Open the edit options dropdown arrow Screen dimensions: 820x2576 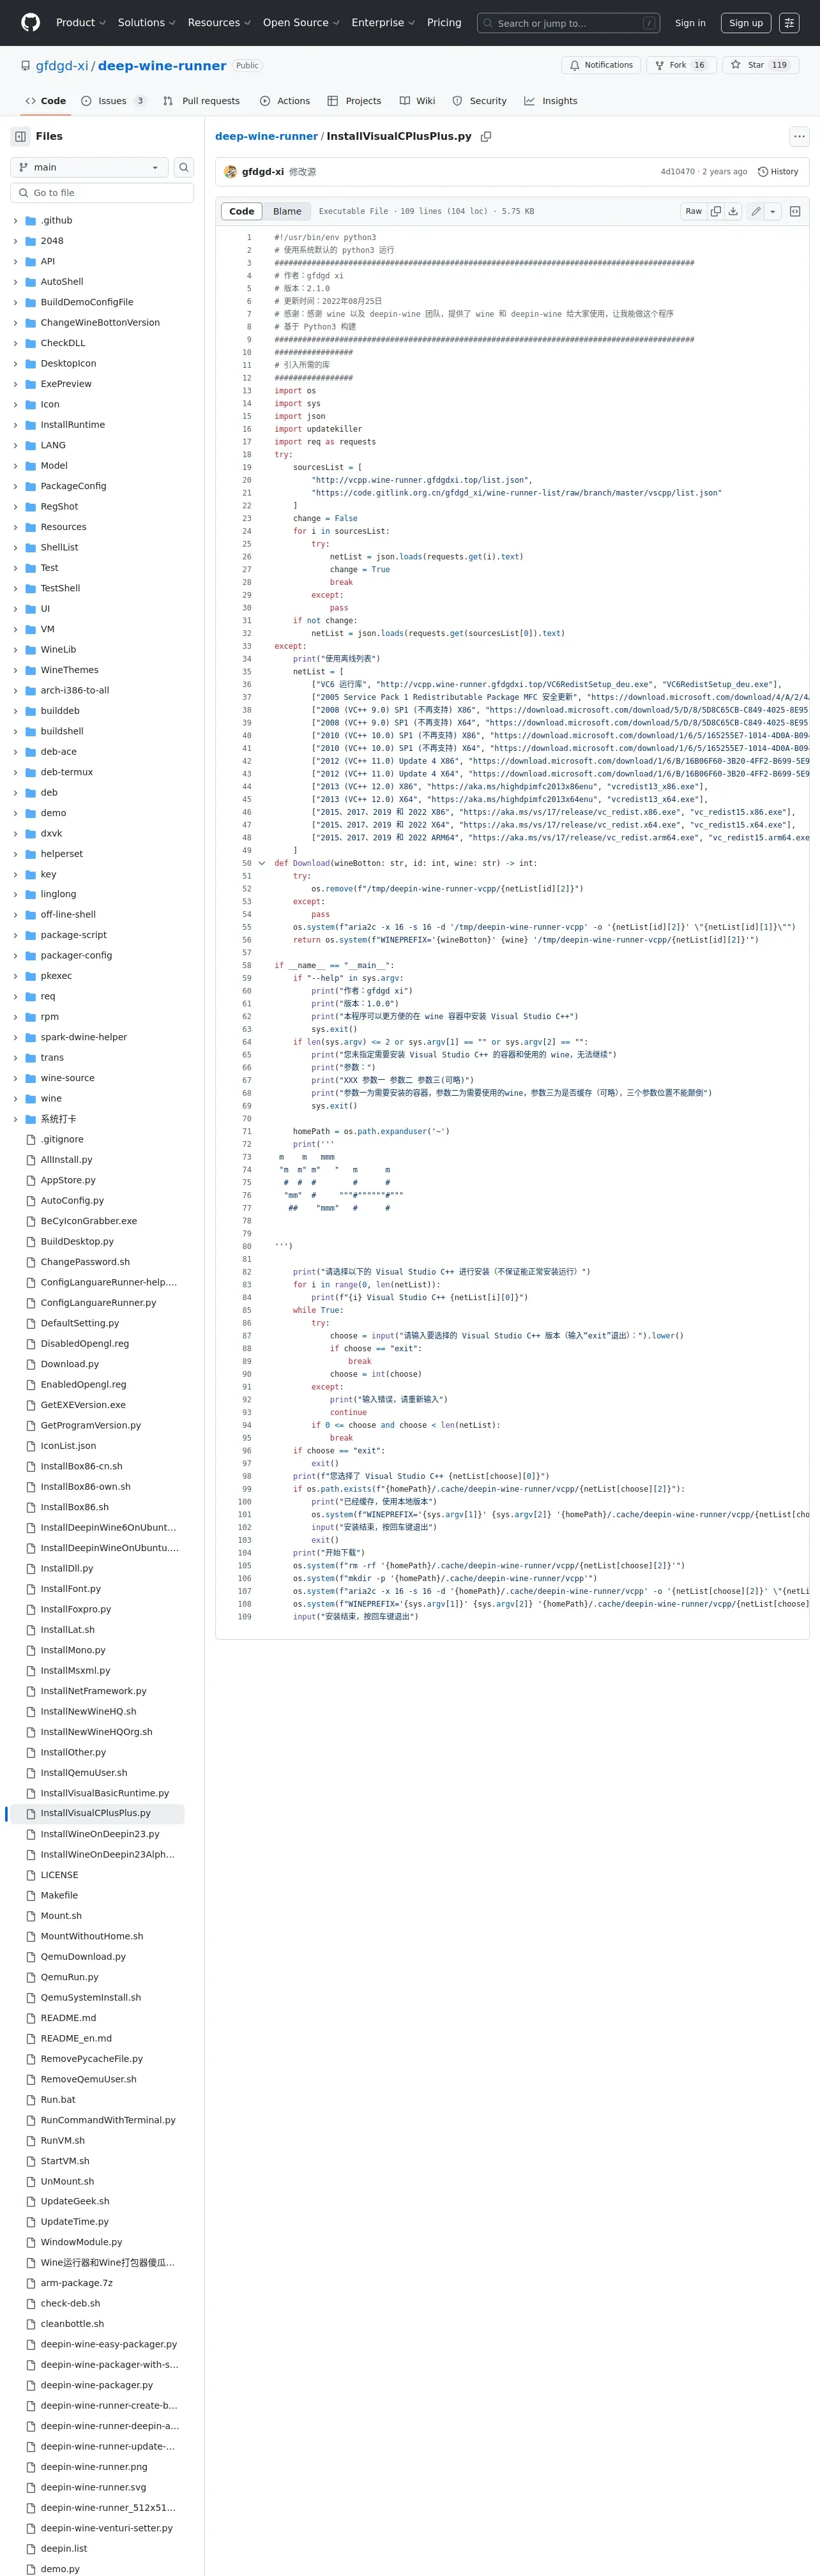pos(773,211)
